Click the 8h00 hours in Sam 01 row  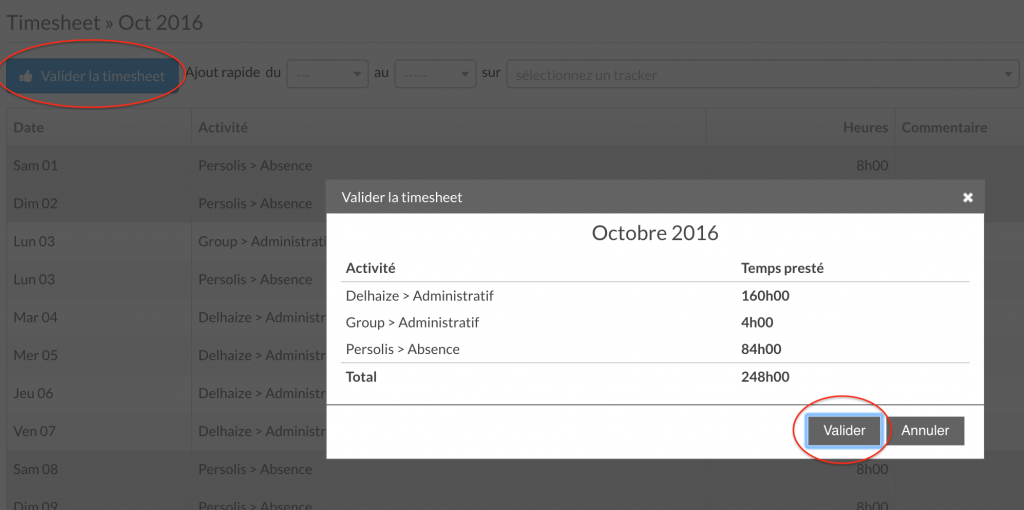tap(872, 165)
